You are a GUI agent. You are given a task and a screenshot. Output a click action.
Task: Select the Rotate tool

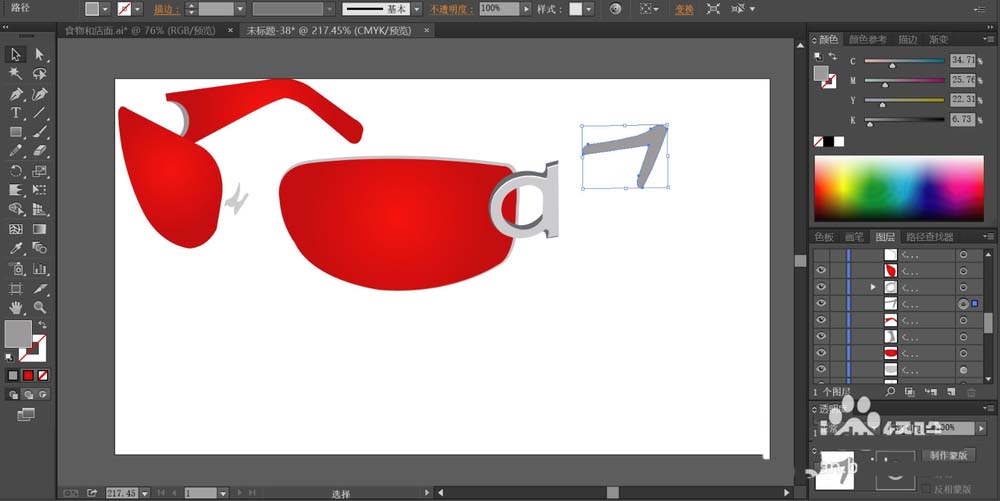pos(16,171)
